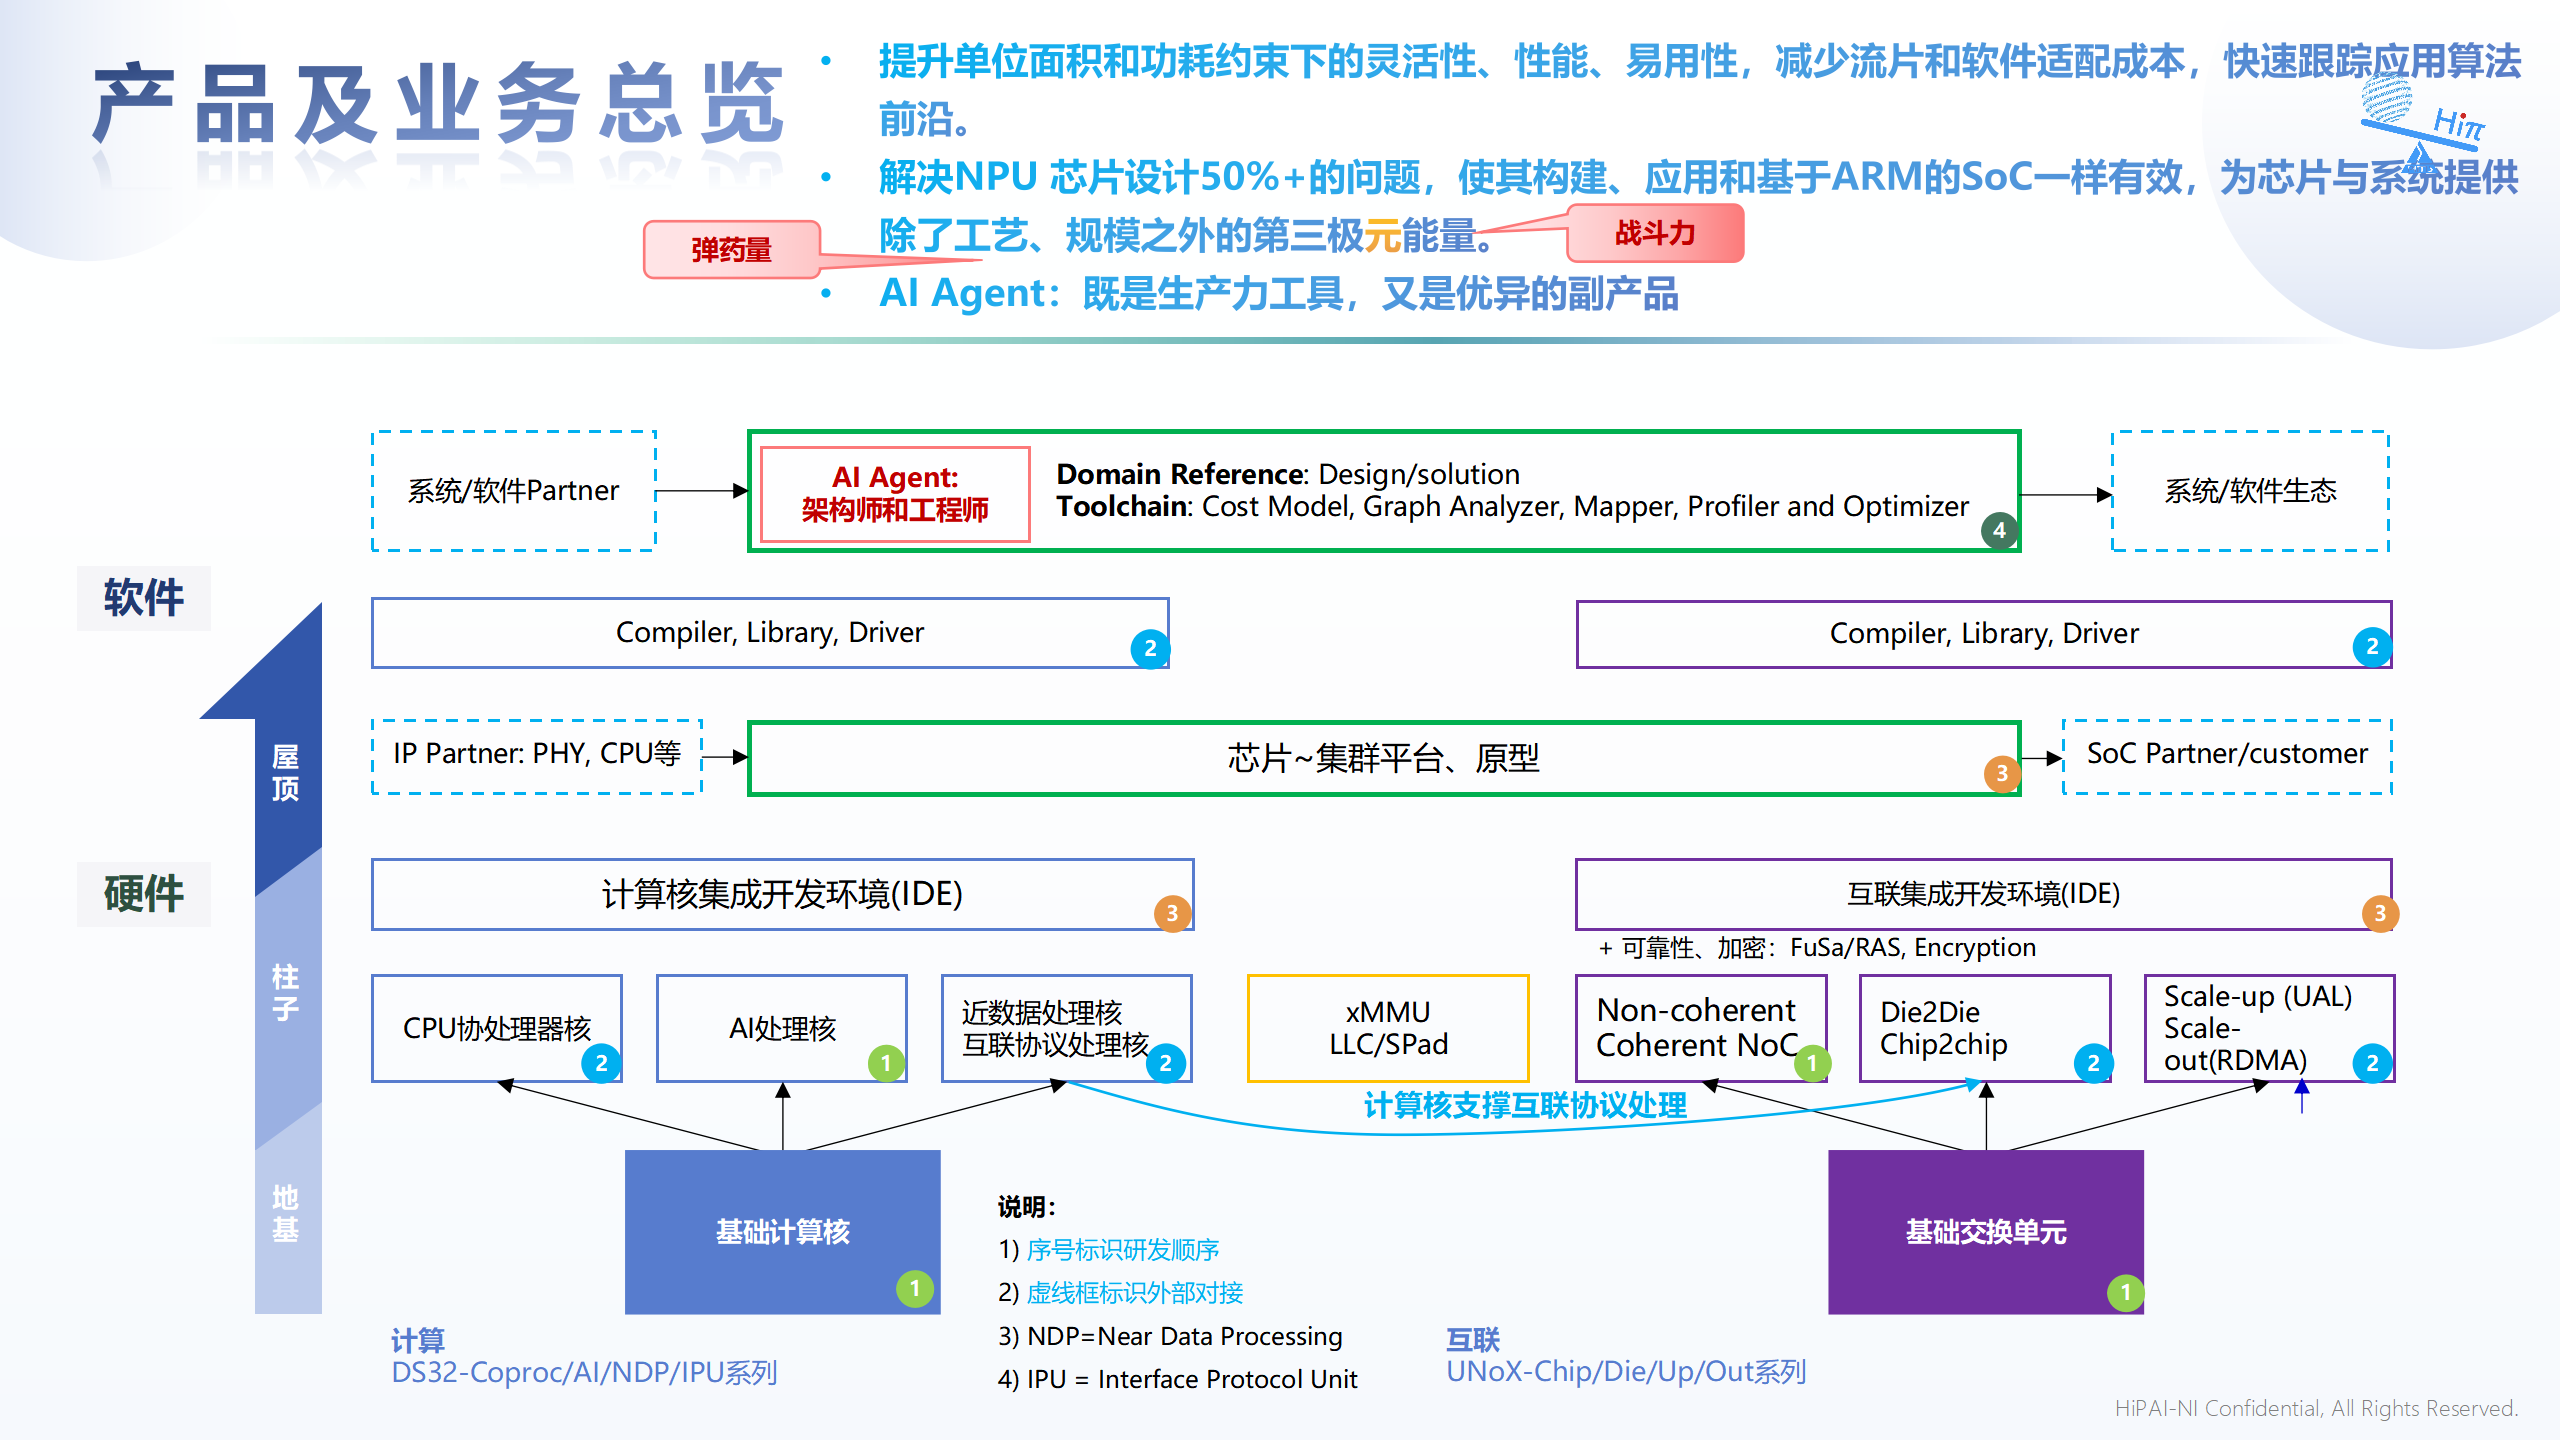
Task: Click the 战斗力 red callout
Action: coord(1655,233)
